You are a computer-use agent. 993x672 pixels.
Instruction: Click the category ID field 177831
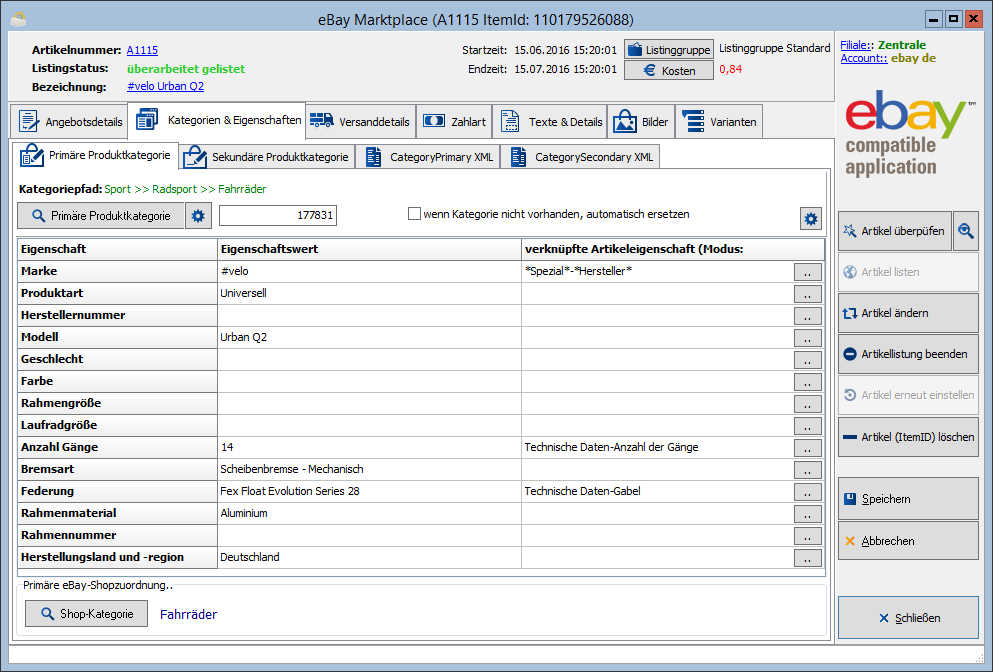[278, 215]
